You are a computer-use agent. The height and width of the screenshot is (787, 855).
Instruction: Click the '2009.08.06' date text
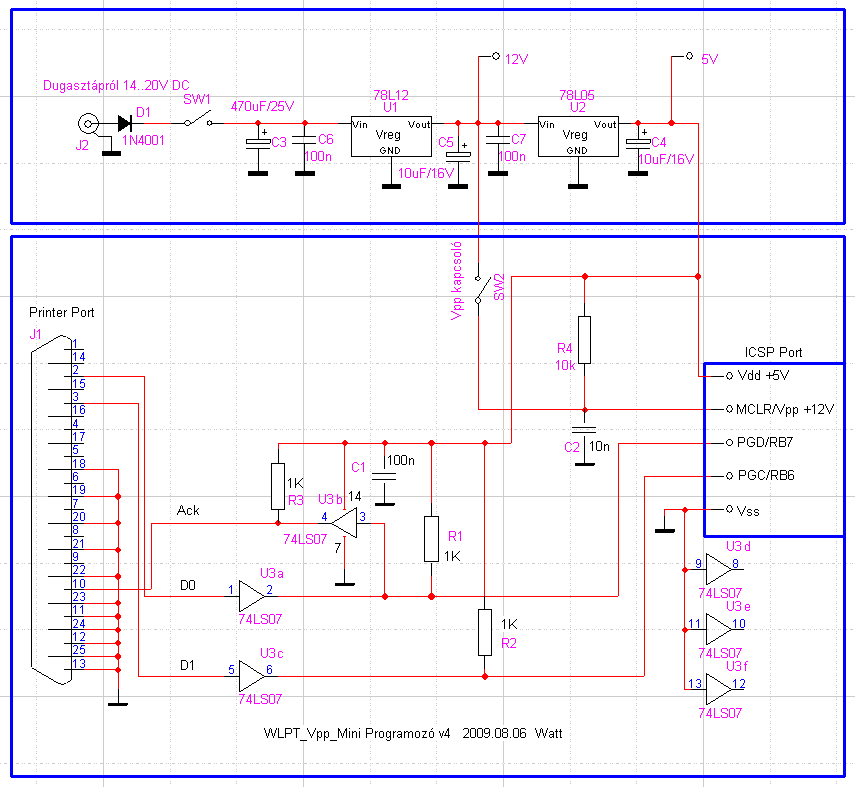pos(495,734)
